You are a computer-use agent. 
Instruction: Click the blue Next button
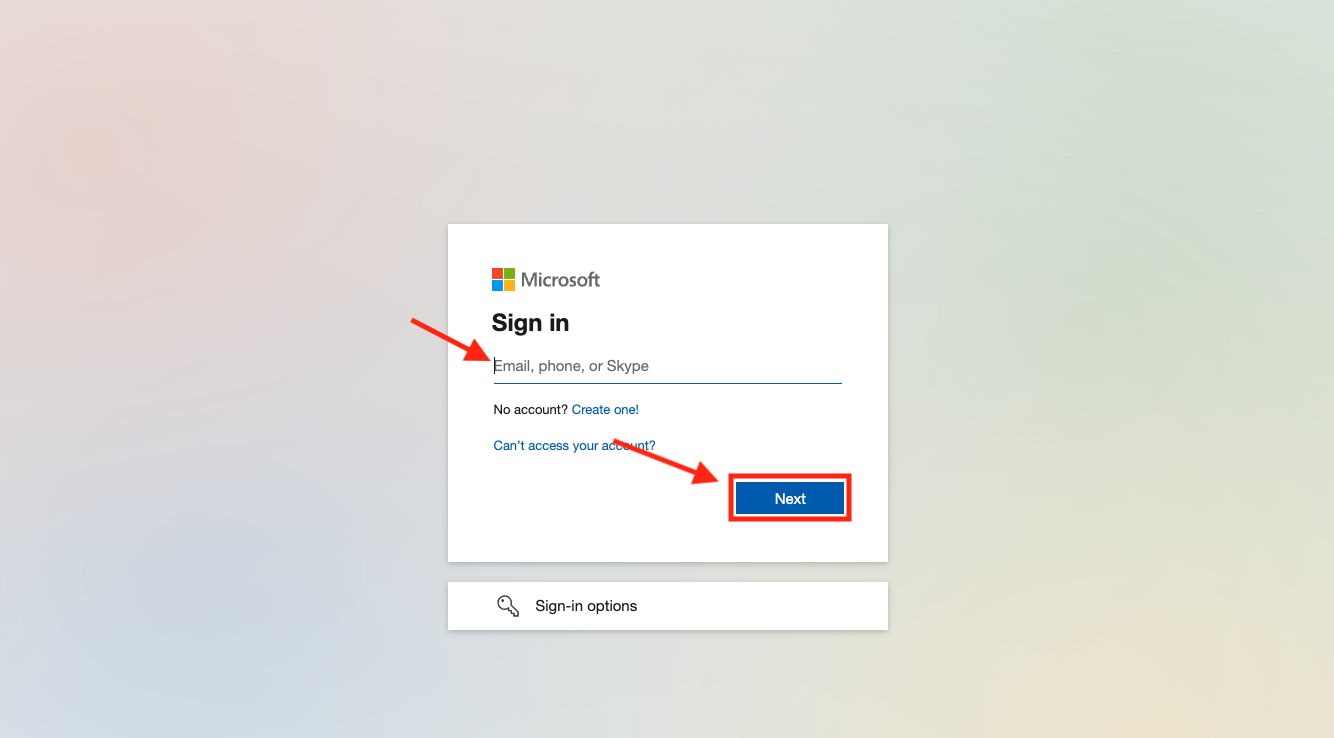click(790, 498)
